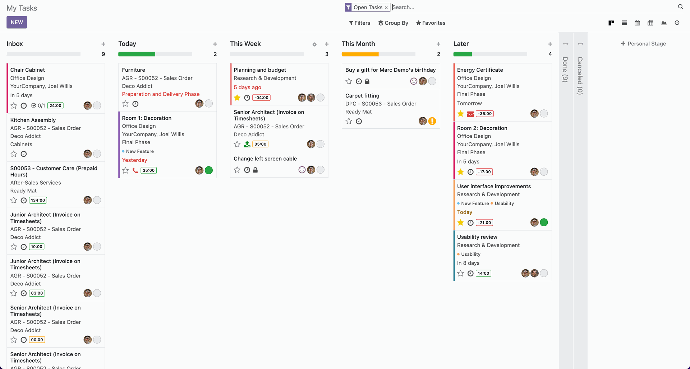Open the Group By dropdown
Image resolution: width=690 pixels, height=369 pixels.
coord(393,23)
